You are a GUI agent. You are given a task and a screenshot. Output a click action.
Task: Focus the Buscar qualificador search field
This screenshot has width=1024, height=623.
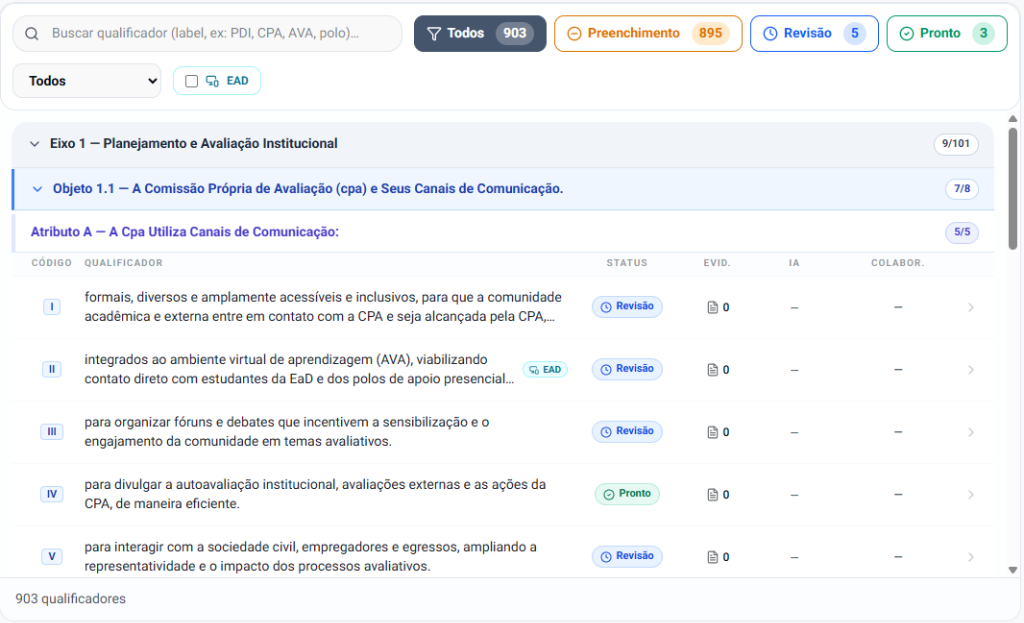tap(208, 33)
